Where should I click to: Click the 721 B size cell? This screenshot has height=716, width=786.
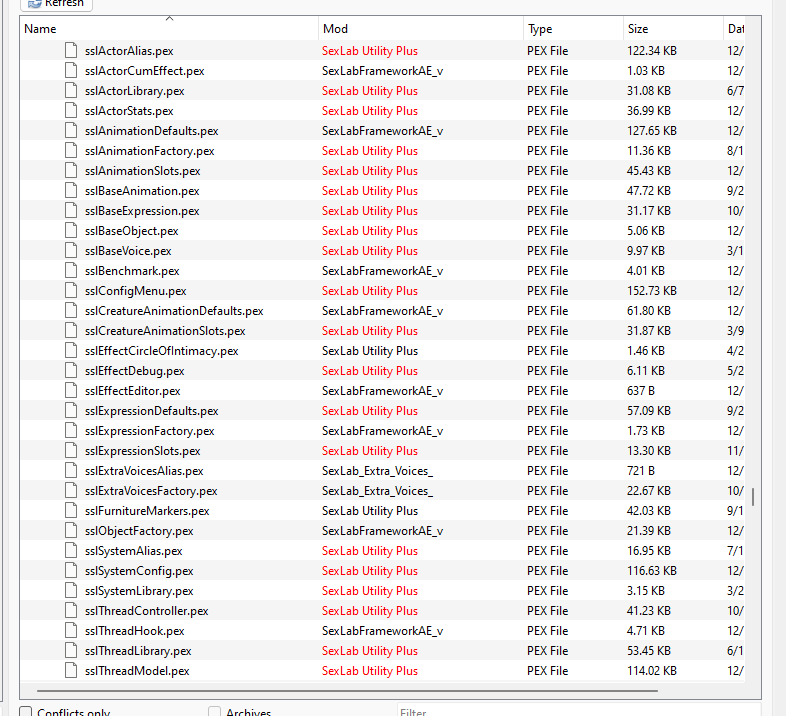pyautogui.click(x=641, y=471)
